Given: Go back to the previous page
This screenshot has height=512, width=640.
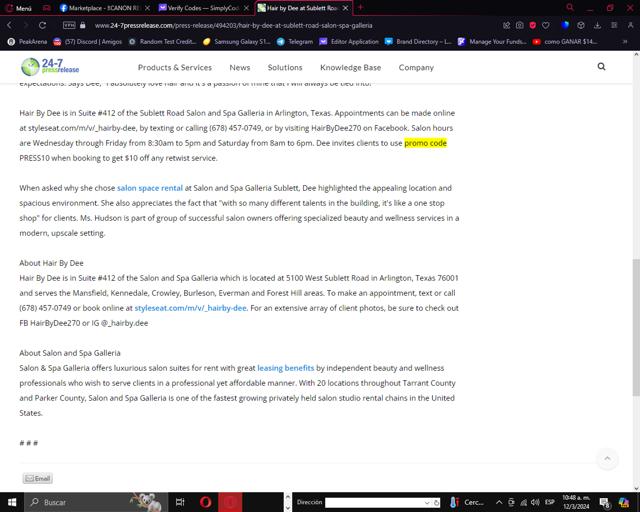Looking at the screenshot, I should click(x=9, y=25).
